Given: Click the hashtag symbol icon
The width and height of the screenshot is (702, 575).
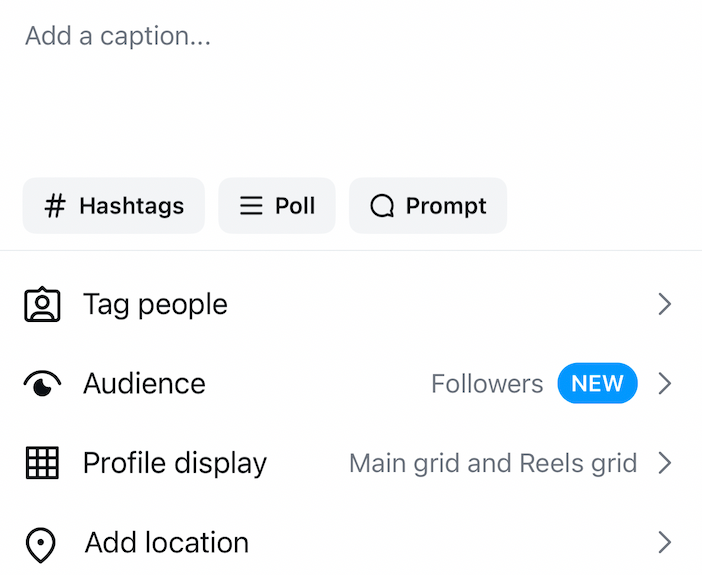Looking at the screenshot, I should coord(56,206).
